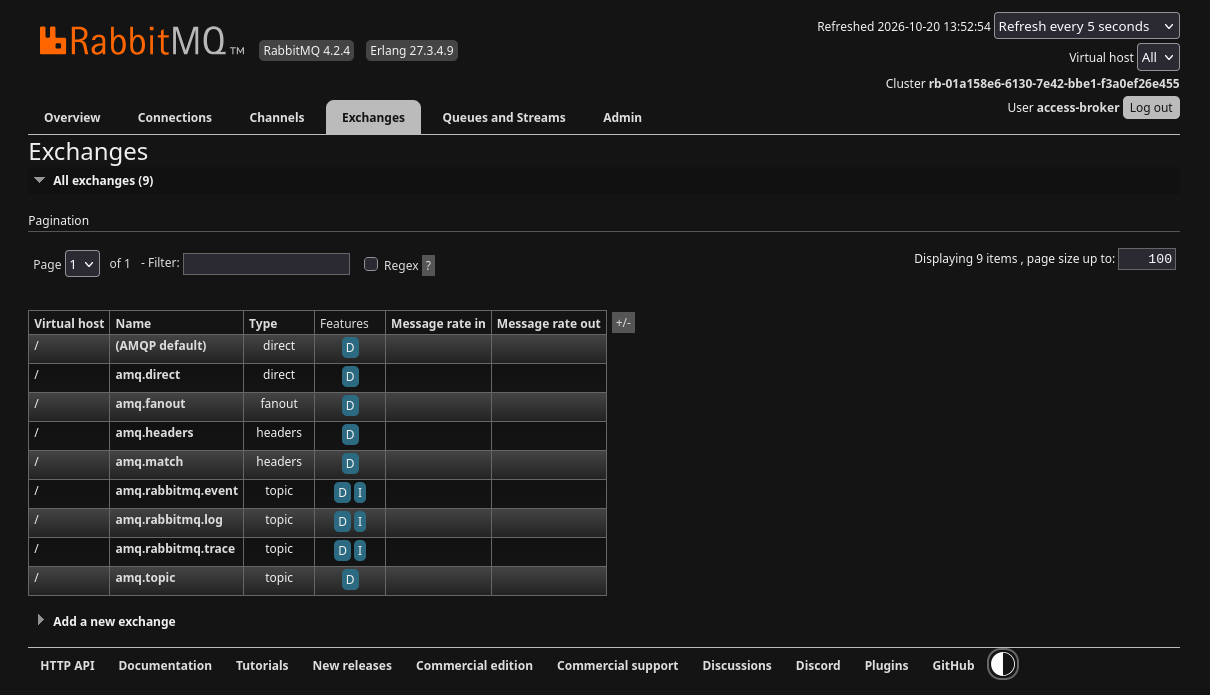Sort table by Name column header
The image size is (1210, 695).
click(133, 323)
